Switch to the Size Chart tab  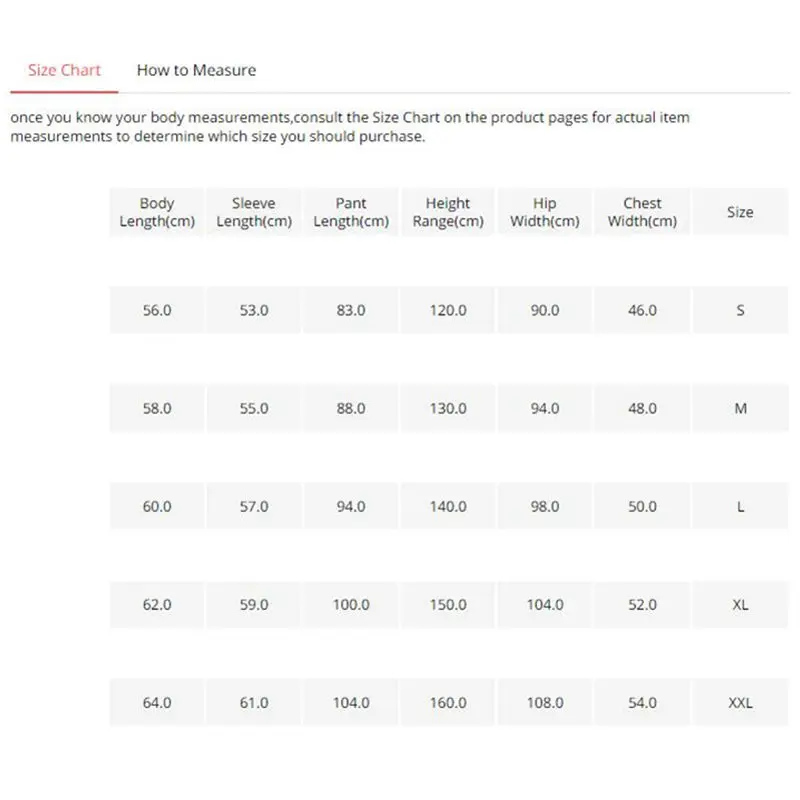click(x=65, y=70)
